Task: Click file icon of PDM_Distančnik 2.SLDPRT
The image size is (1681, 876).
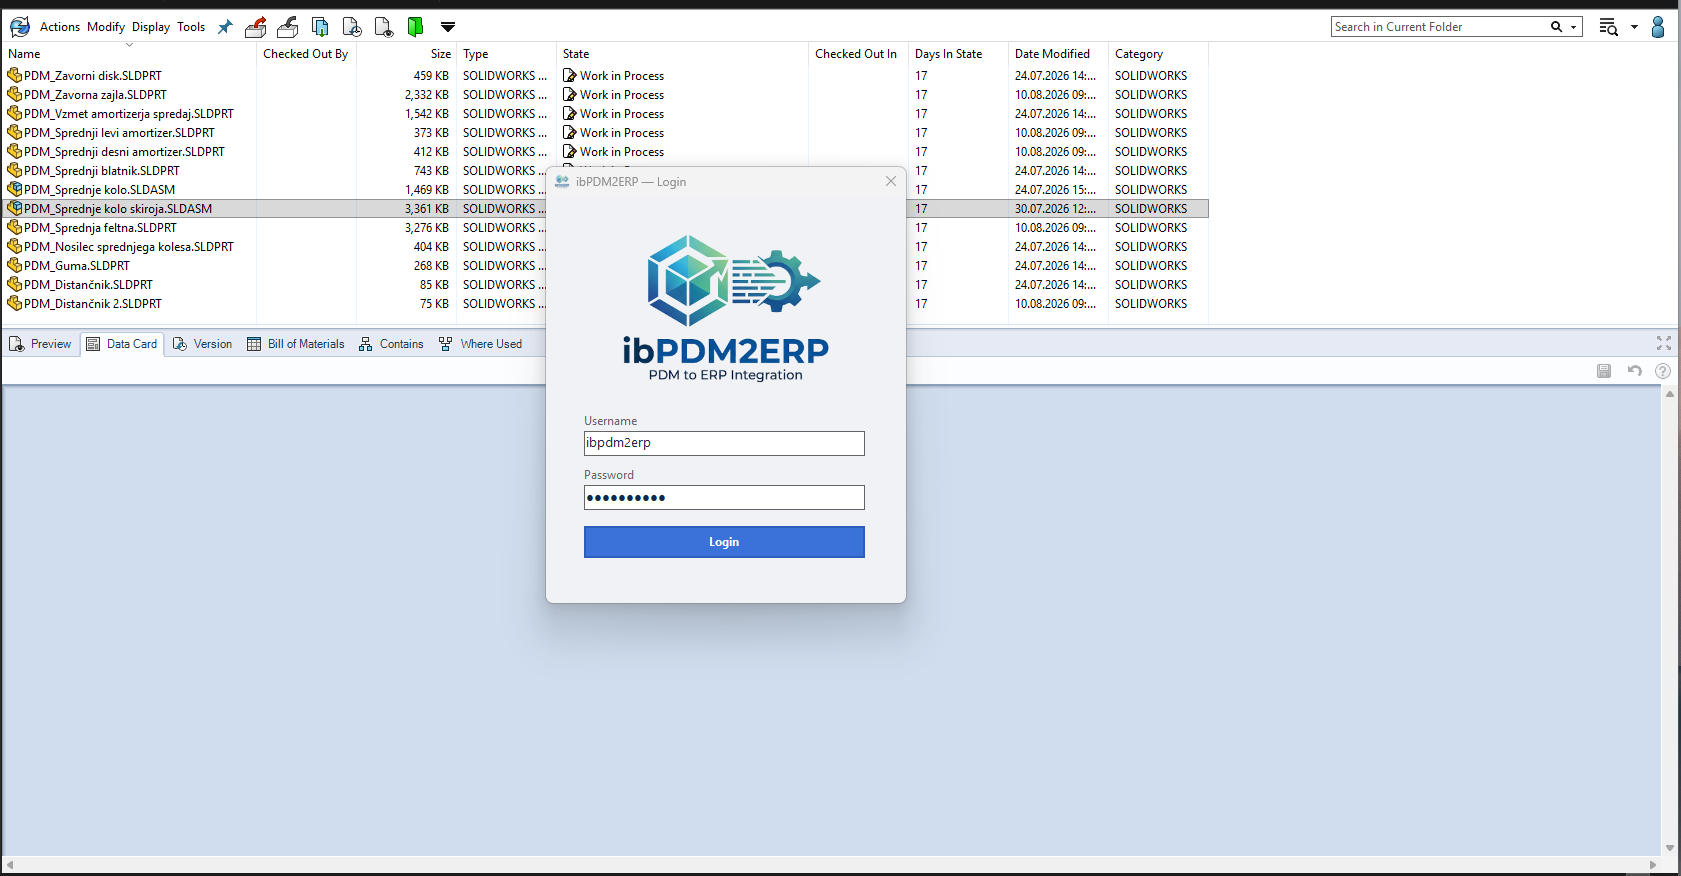Action: coord(15,303)
